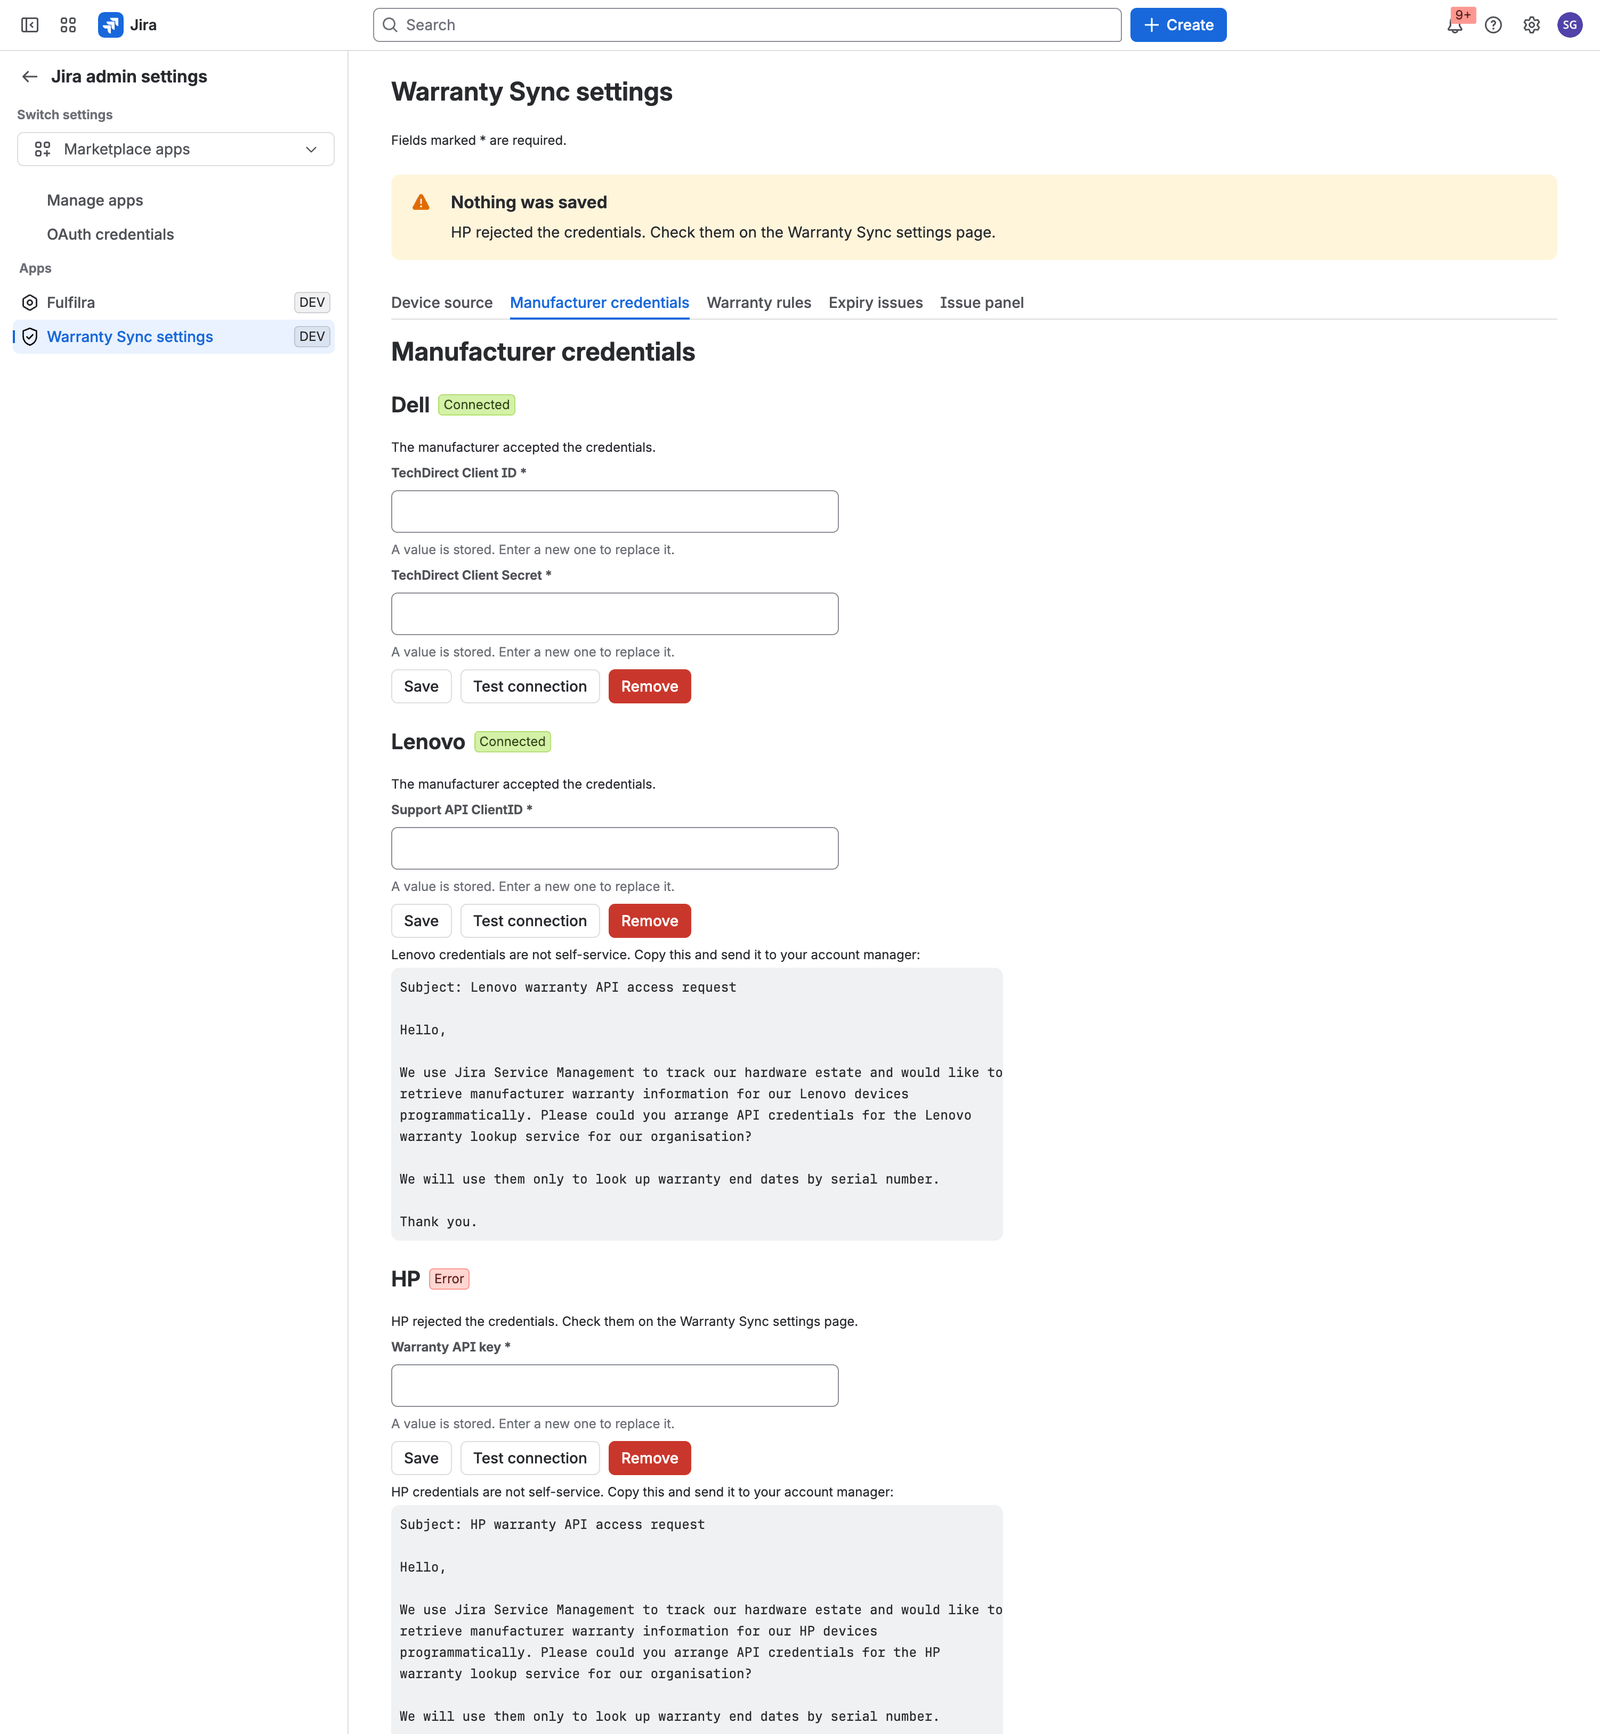Screen dimensions: 1600x1734
Task: Click the Lenovo Connected status badge
Action: [x=512, y=742]
